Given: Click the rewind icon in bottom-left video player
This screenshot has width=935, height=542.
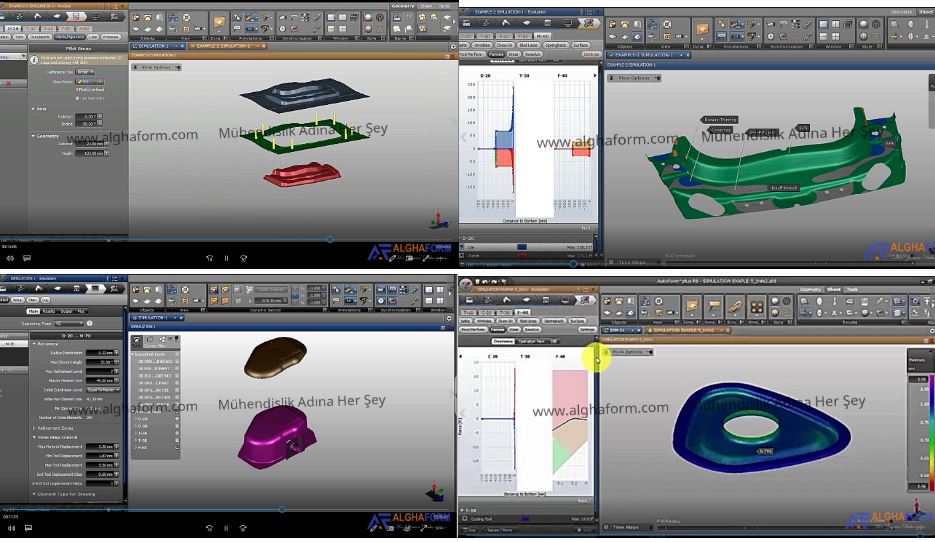Looking at the screenshot, I should click(209, 528).
